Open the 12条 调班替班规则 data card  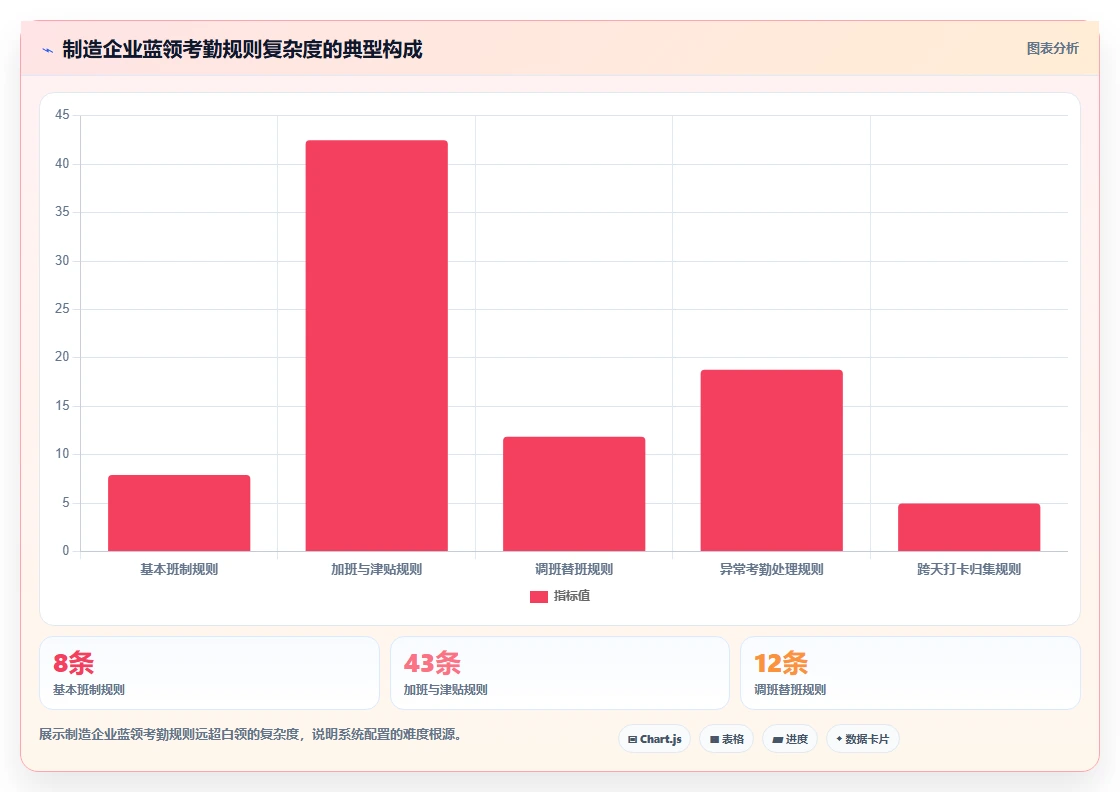coord(910,673)
